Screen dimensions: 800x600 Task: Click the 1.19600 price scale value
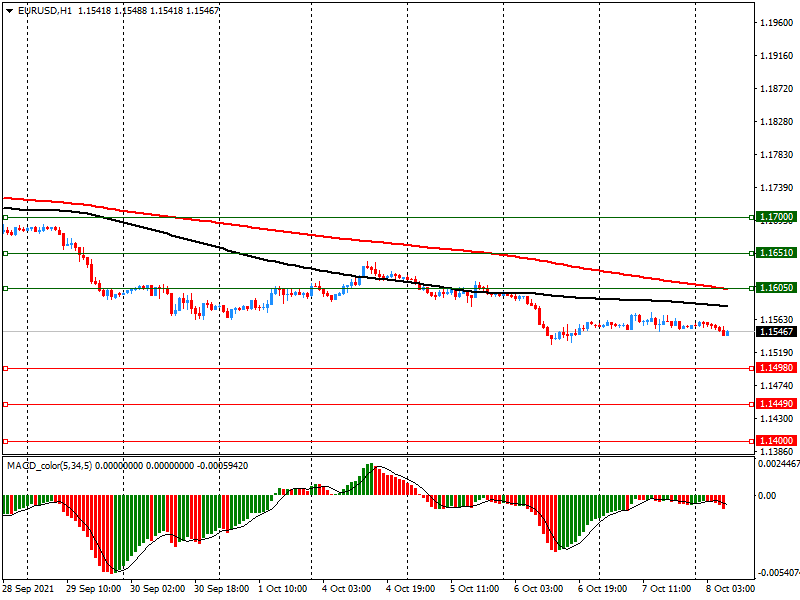(x=777, y=22)
